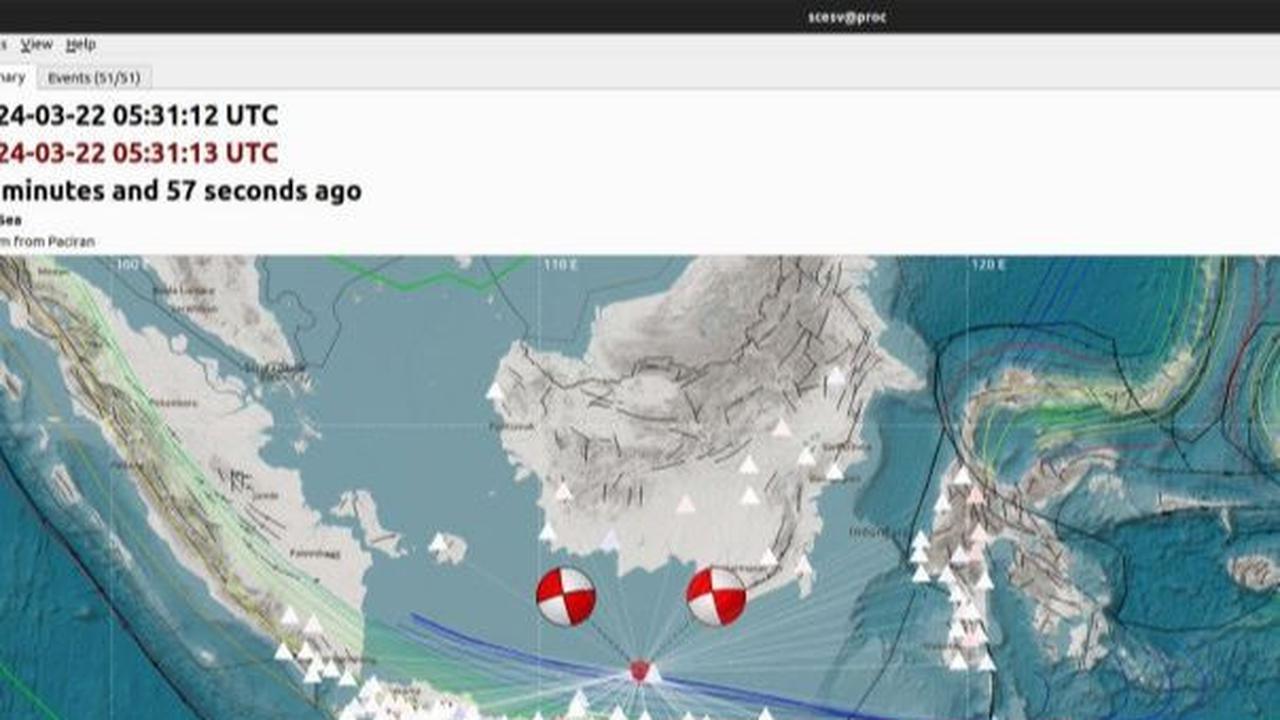1280x720 pixels.
Task: Select the northeasternmost station triangle on Borneo
Action: coord(836,376)
